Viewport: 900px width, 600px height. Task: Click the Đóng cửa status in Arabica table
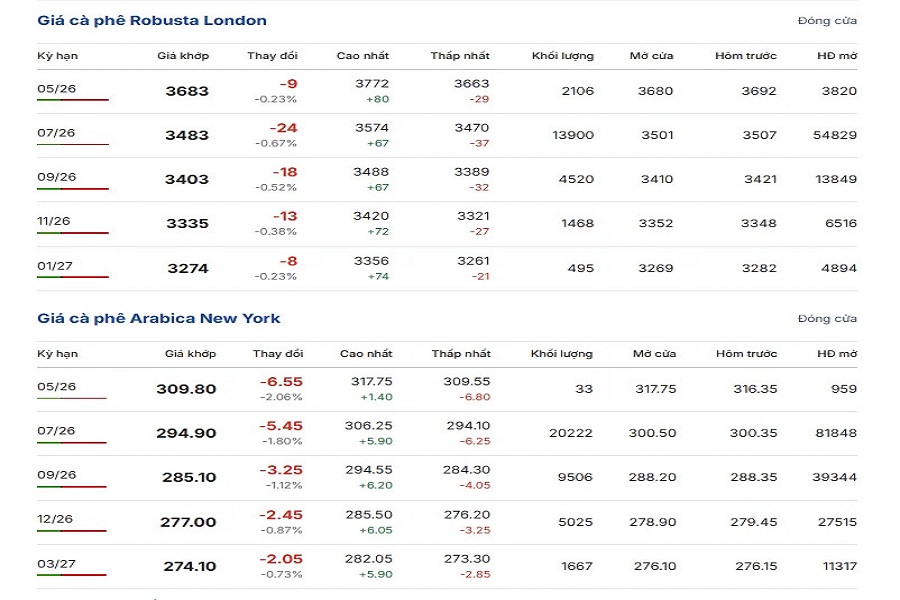pos(827,318)
